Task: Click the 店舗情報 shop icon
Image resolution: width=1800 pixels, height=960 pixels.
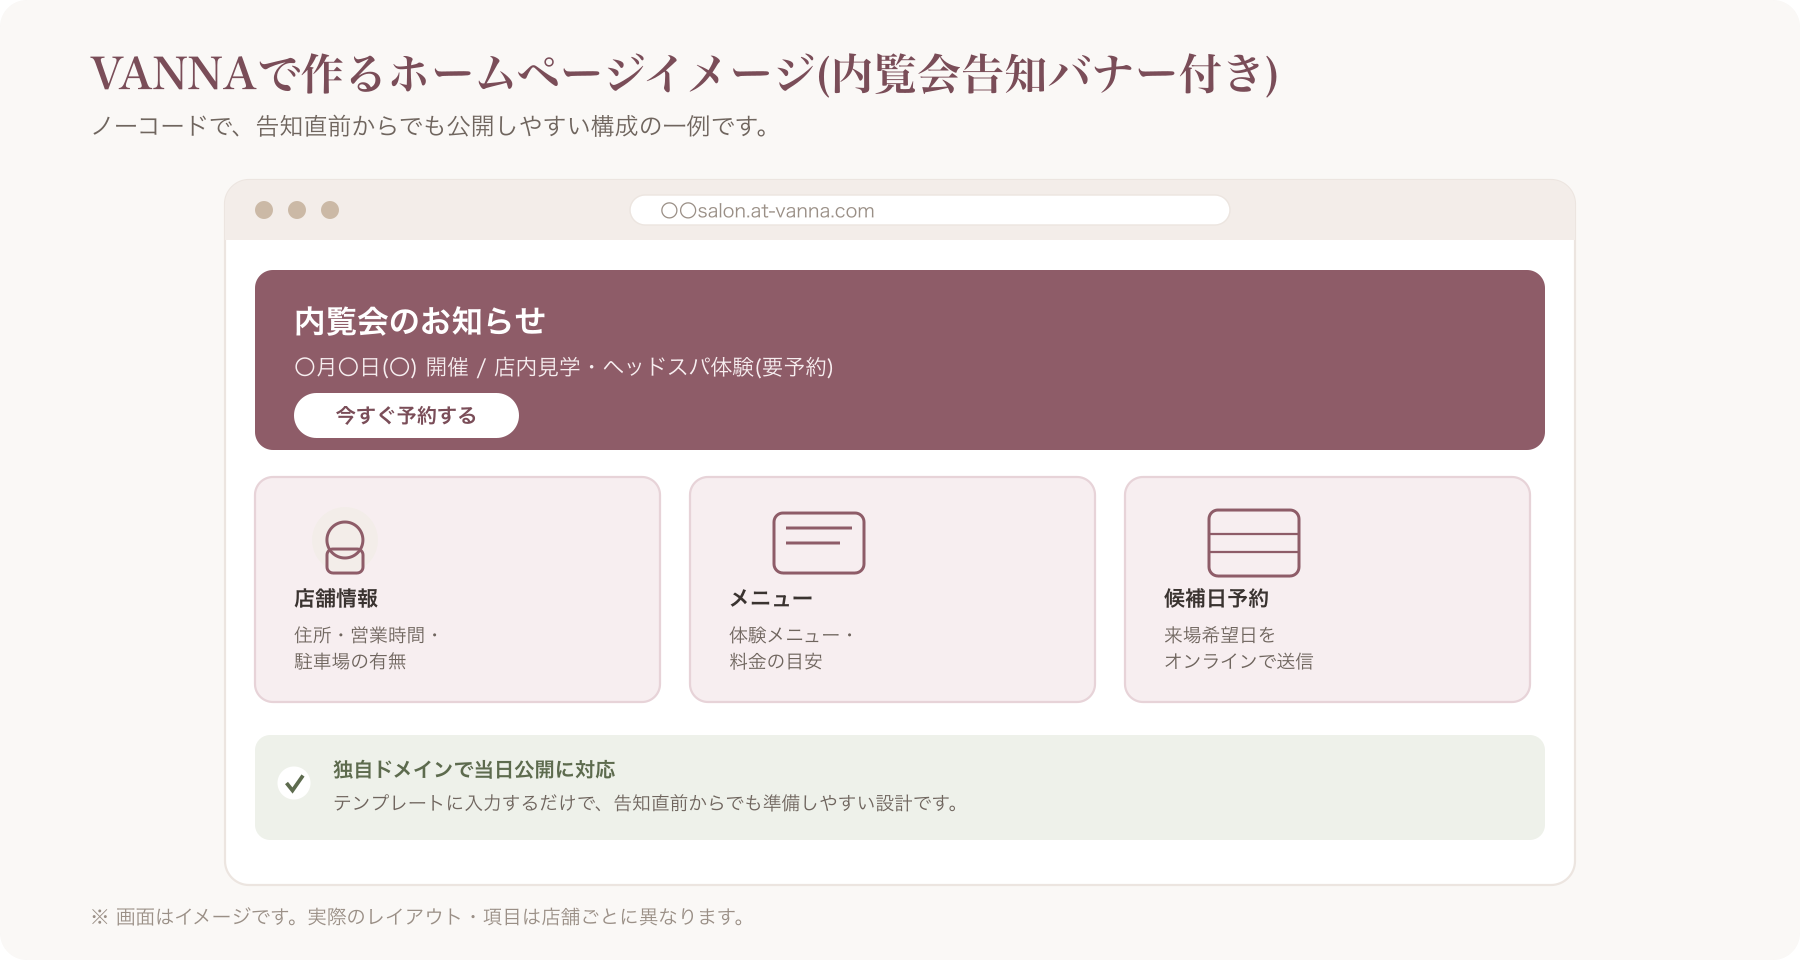Action: pos(345,543)
